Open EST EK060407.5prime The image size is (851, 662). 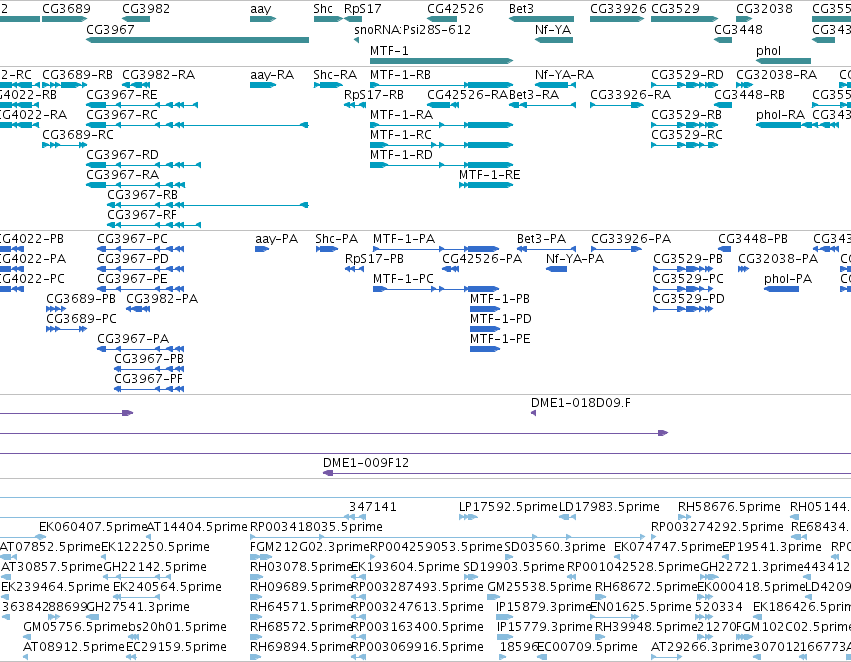42,537
